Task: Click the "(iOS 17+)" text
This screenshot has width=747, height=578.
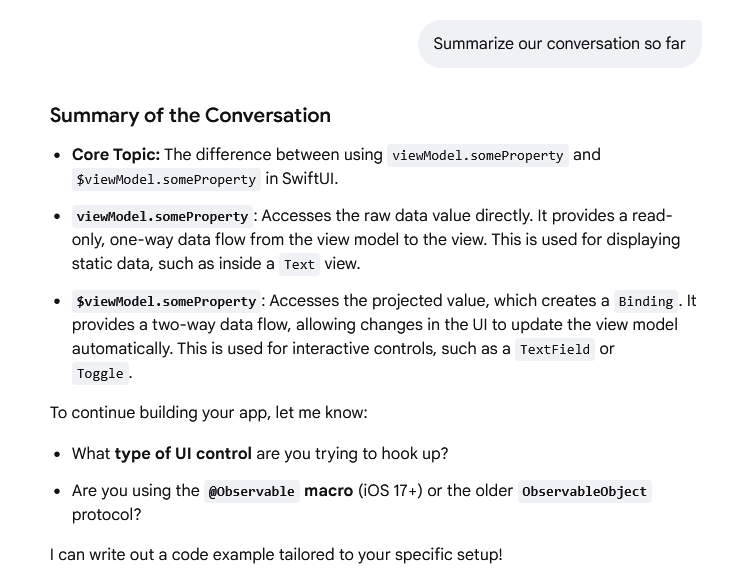Action: point(390,491)
